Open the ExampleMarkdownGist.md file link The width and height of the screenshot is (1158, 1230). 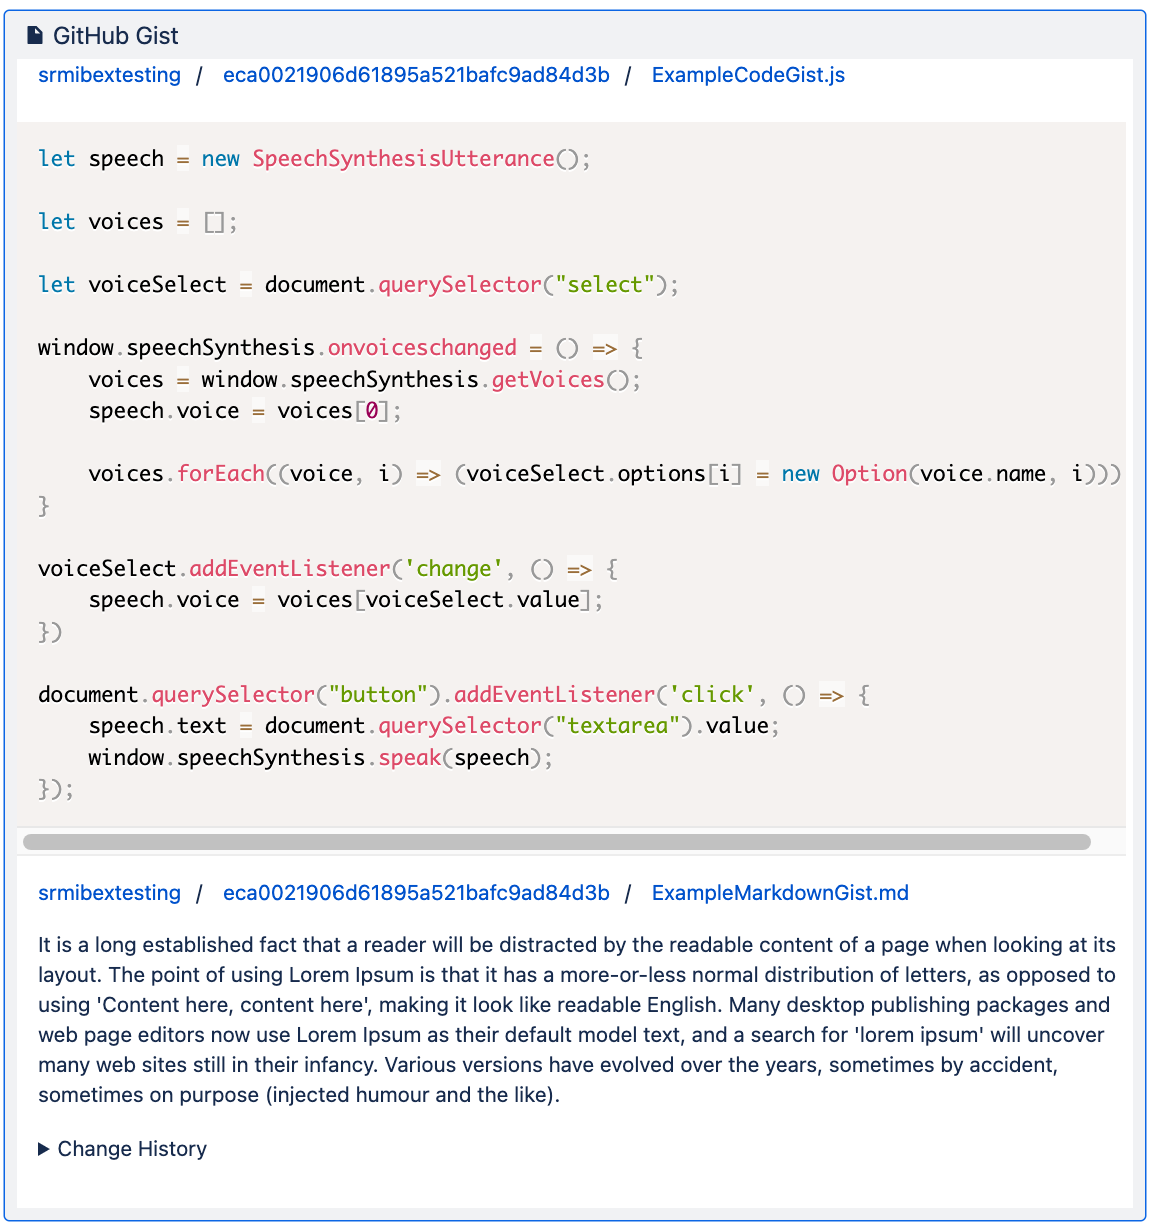point(779,893)
